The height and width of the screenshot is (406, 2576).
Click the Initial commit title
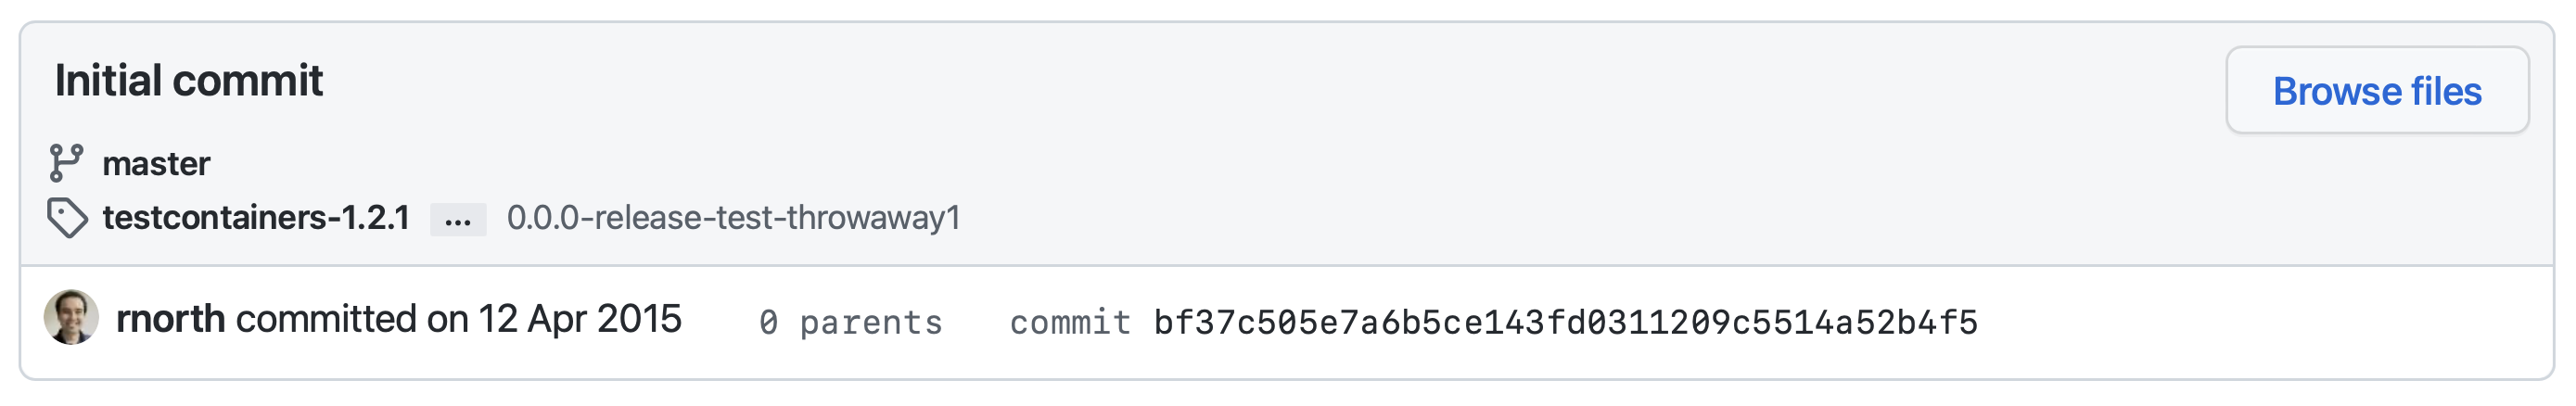pyautogui.click(x=189, y=80)
